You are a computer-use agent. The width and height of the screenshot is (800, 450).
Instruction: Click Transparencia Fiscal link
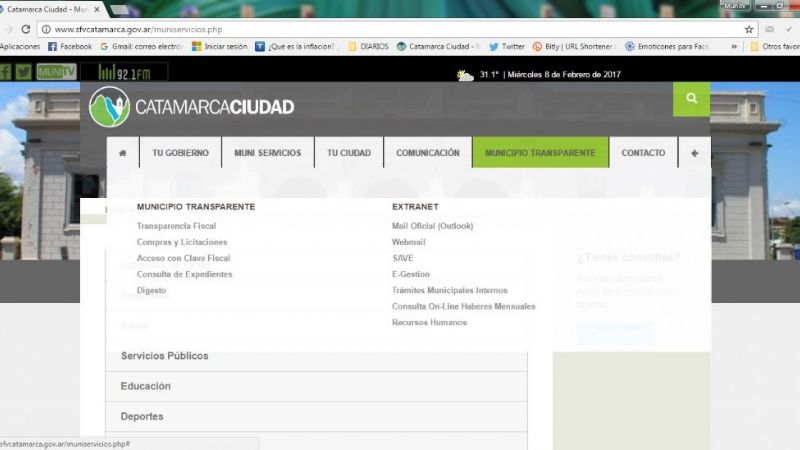click(x=177, y=226)
